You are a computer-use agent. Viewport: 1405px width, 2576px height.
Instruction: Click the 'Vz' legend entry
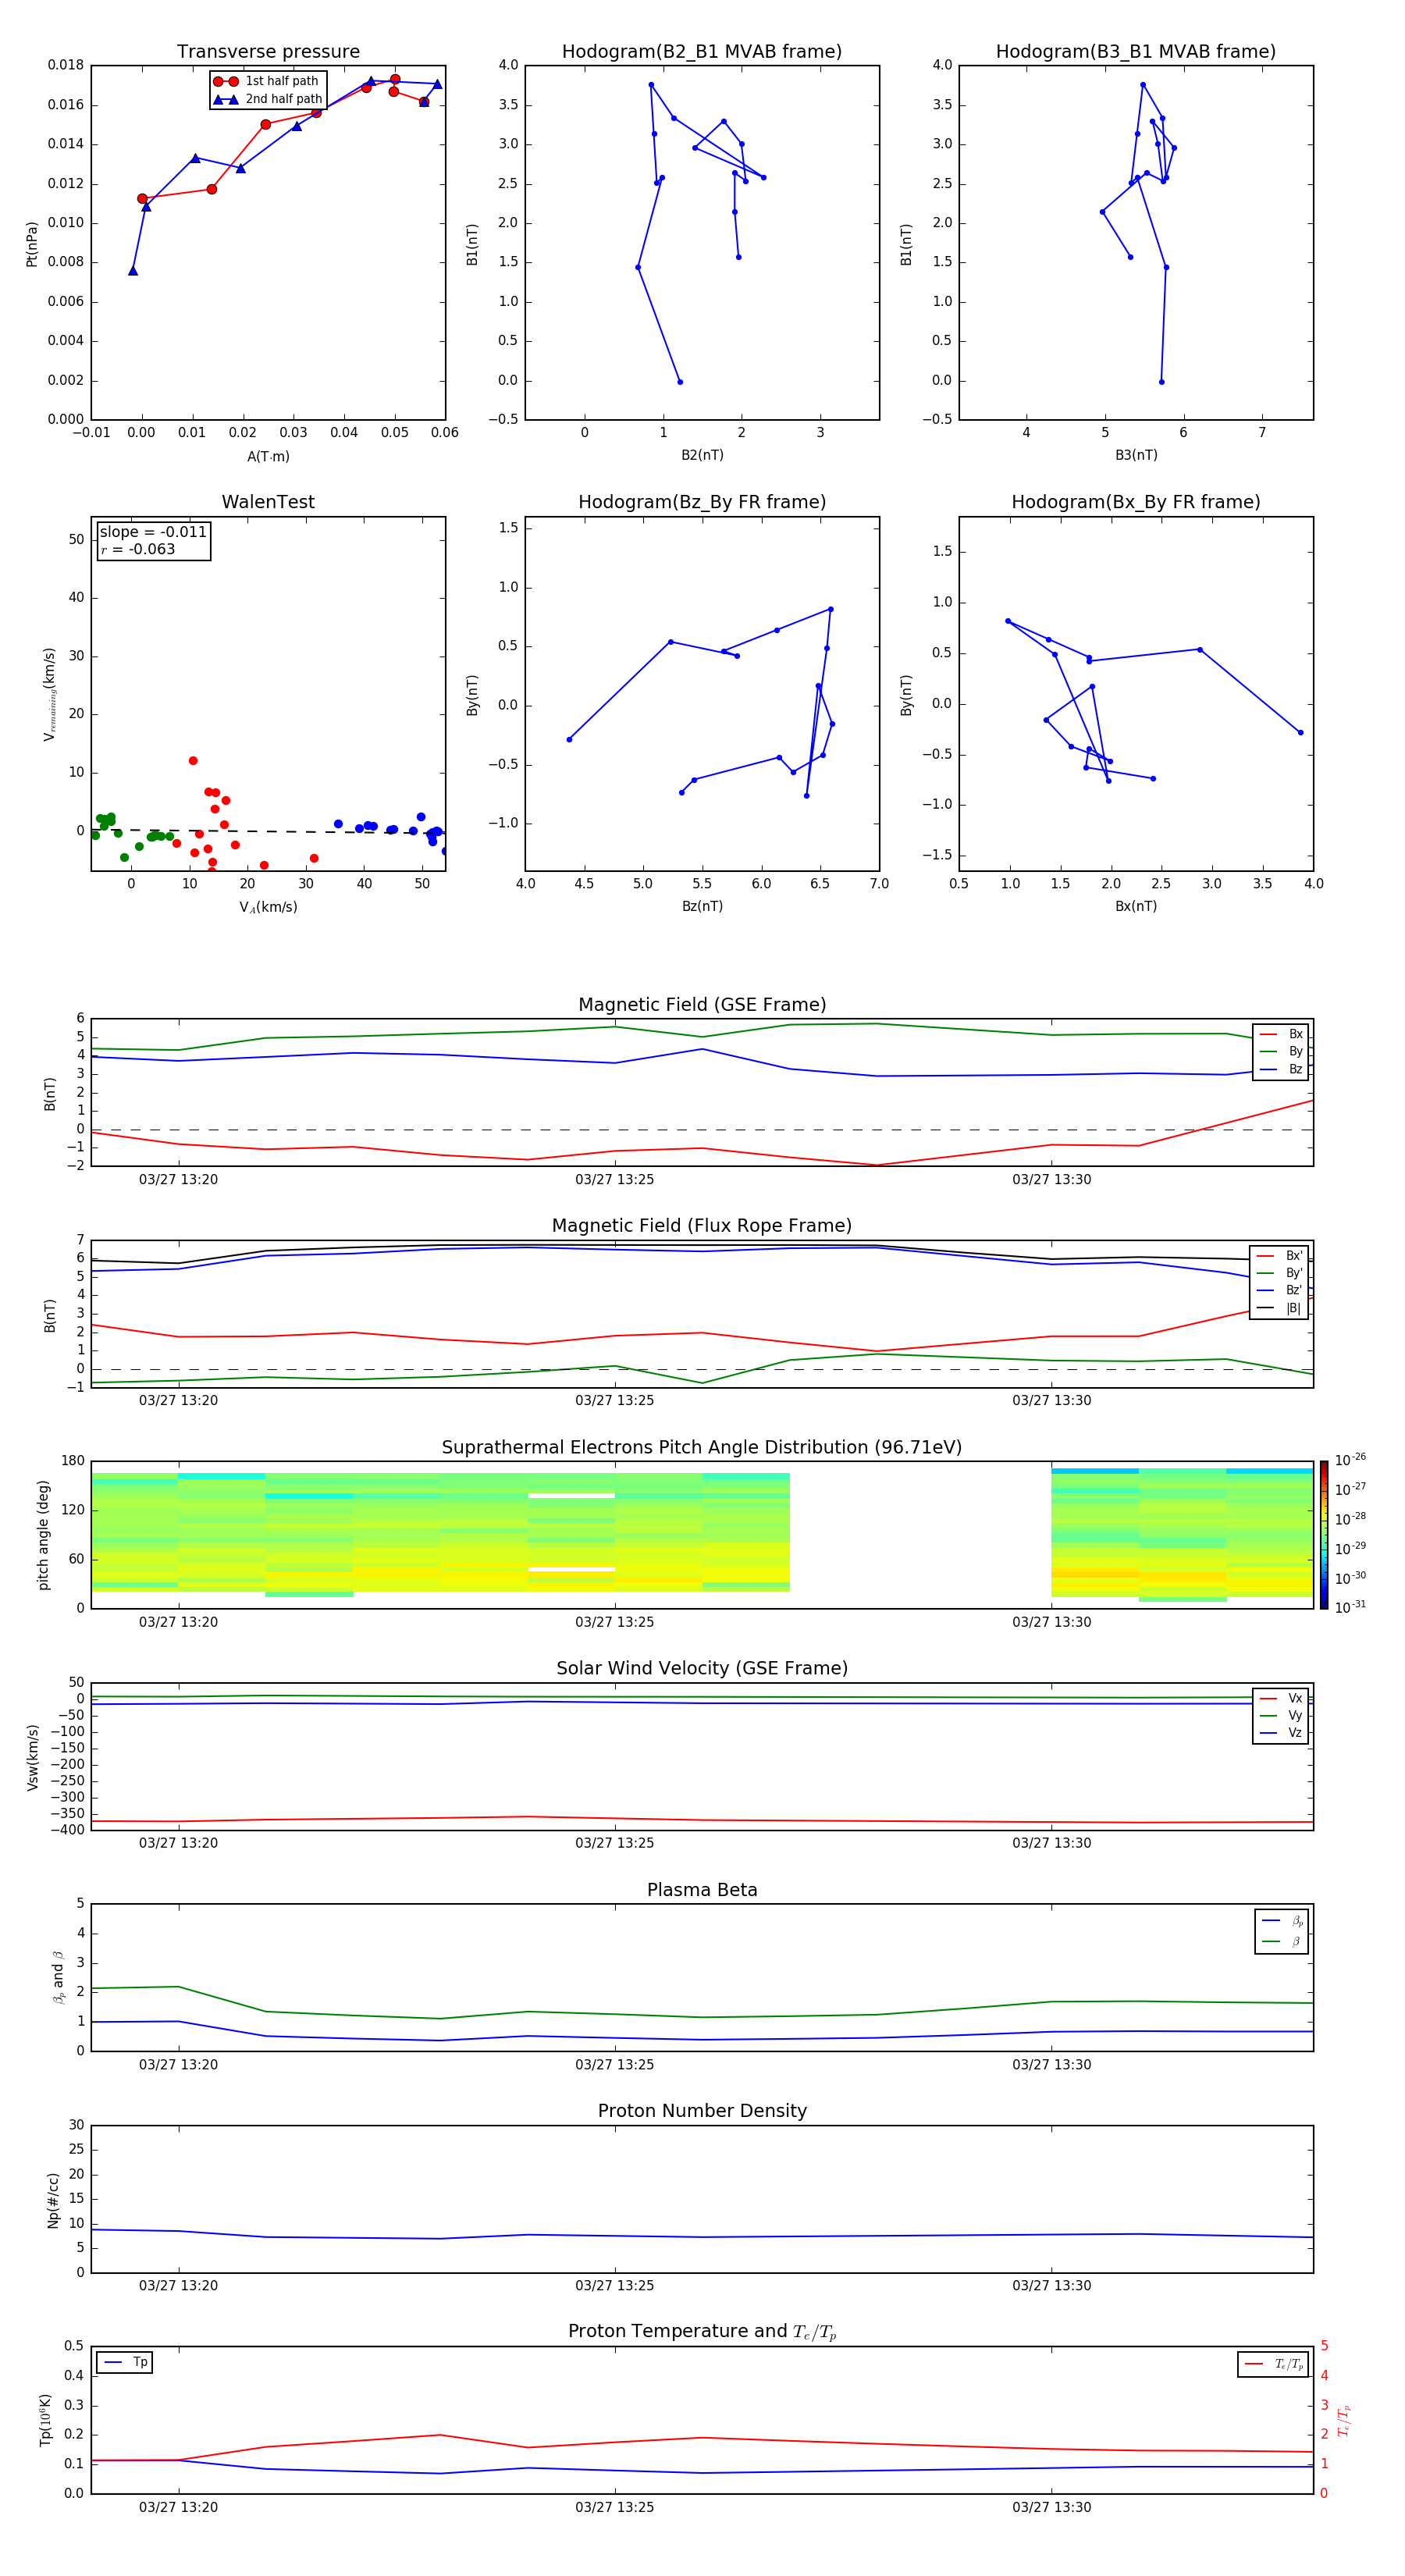pyautogui.click(x=1282, y=1732)
